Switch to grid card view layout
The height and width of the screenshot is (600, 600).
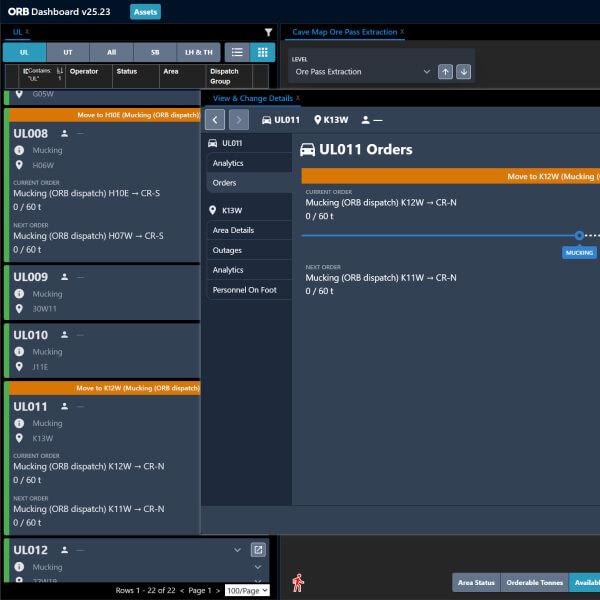click(x=262, y=52)
